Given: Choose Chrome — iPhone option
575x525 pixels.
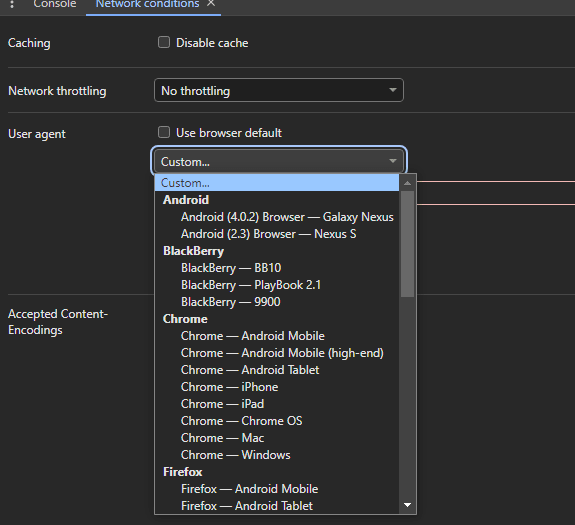Looking at the screenshot, I should coord(277,387).
